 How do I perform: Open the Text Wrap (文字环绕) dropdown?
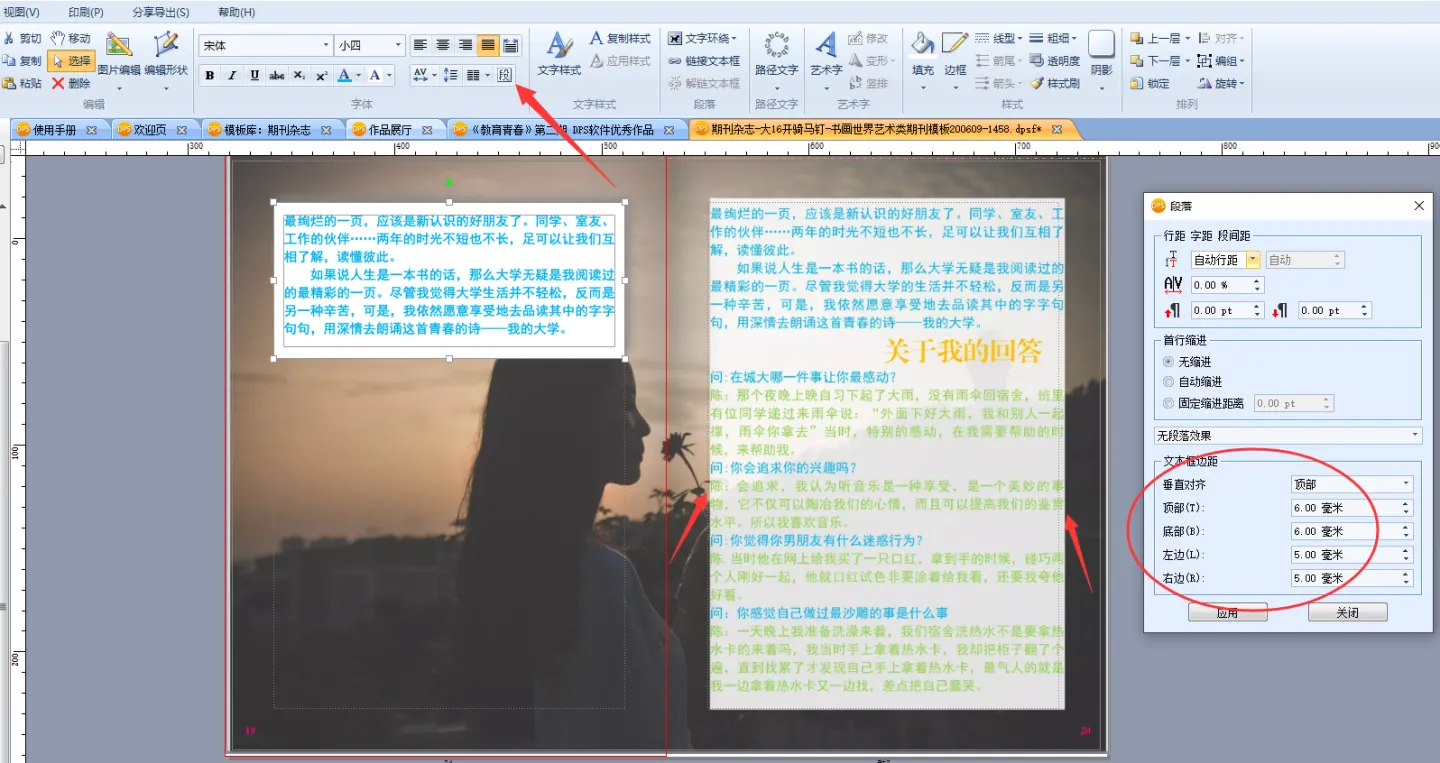703,38
